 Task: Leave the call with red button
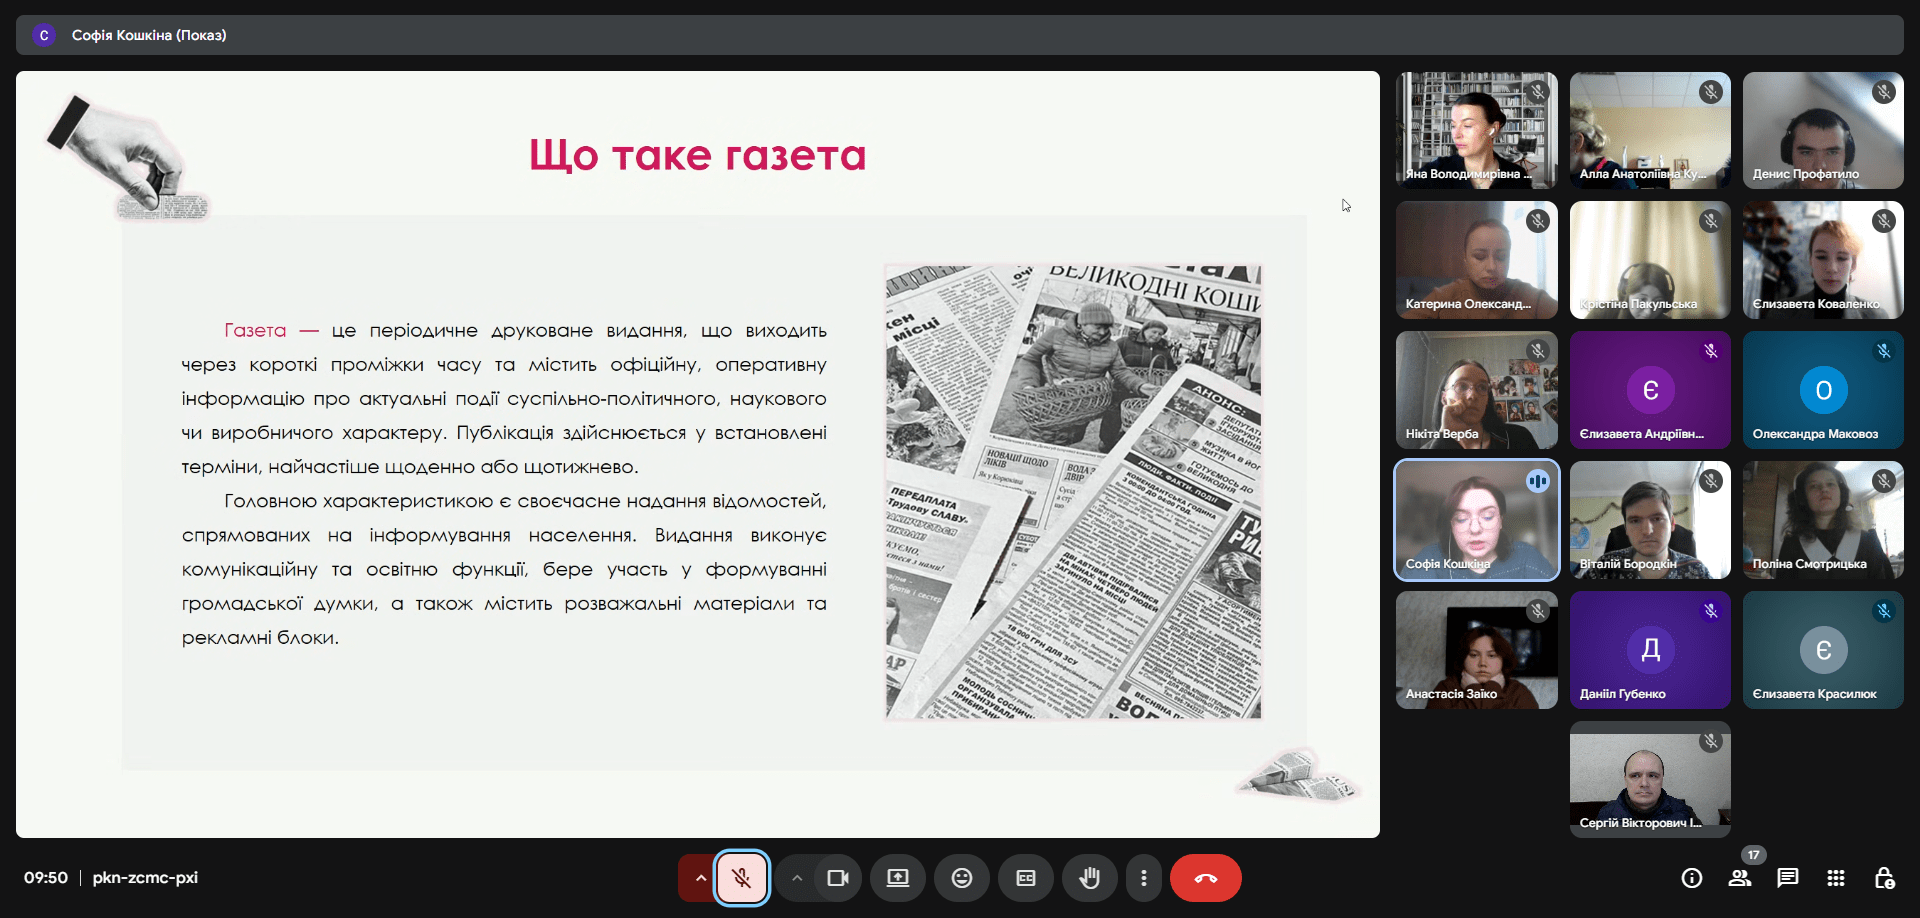point(1205,878)
